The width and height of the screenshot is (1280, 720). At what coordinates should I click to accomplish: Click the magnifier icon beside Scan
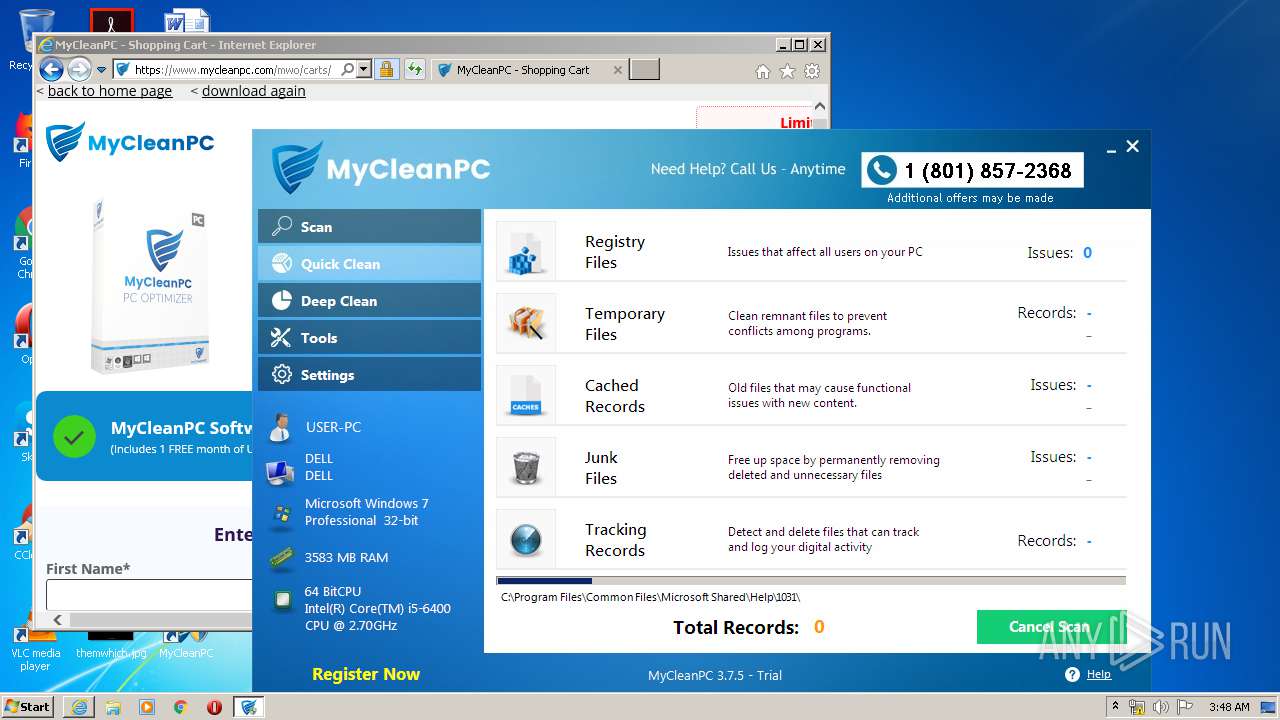coord(282,227)
